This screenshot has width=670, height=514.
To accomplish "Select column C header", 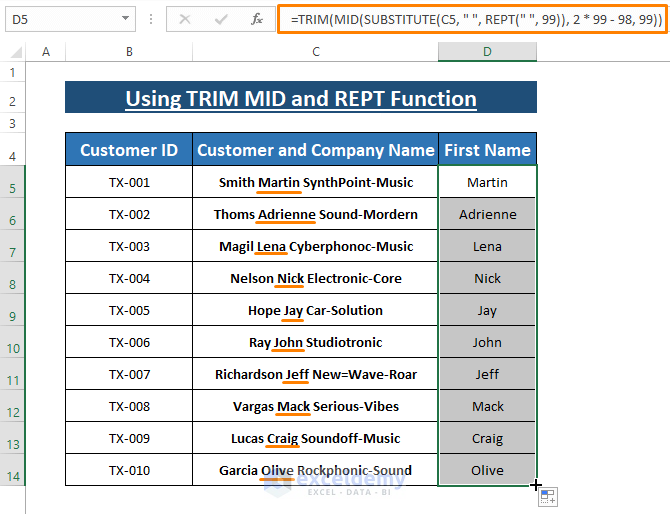I will click(316, 52).
